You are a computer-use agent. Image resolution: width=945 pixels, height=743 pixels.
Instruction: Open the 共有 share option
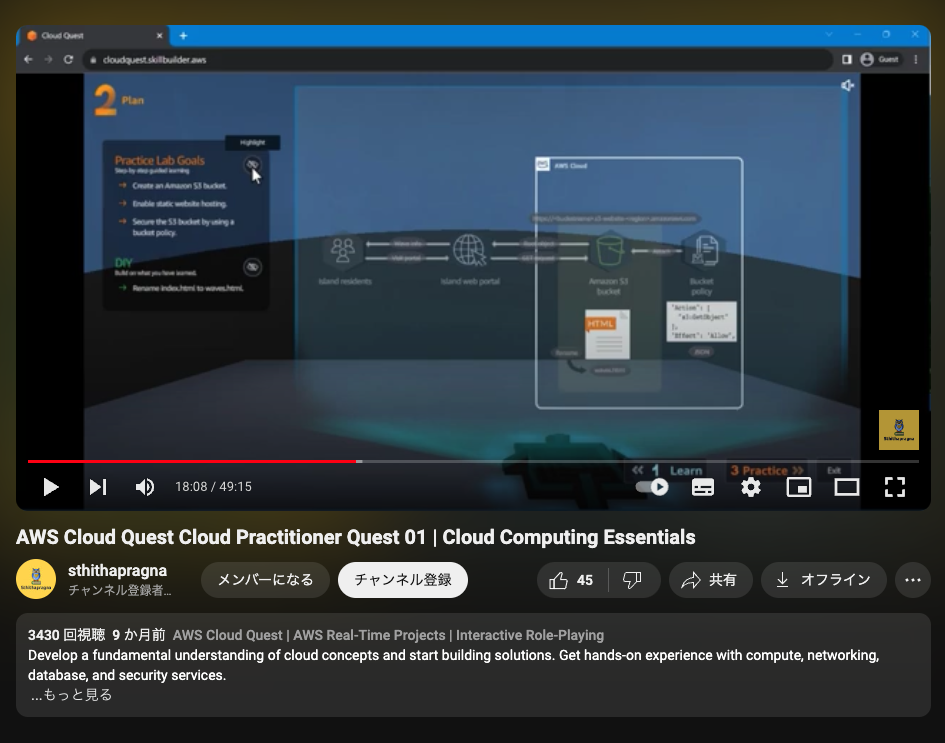point(710,580)
